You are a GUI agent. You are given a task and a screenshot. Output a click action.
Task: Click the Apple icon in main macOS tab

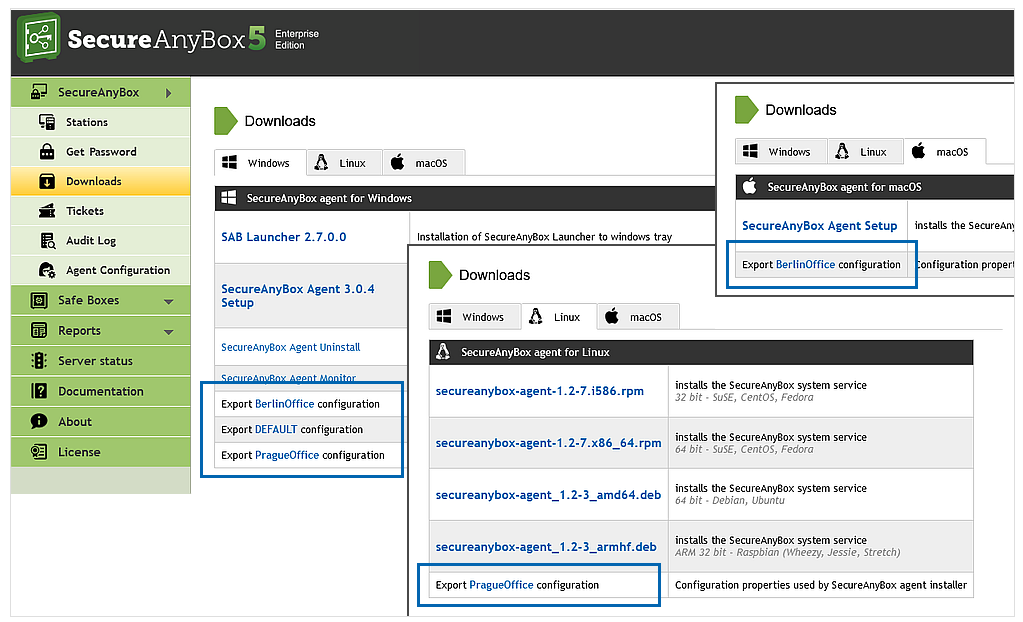[x=397, y=162]
